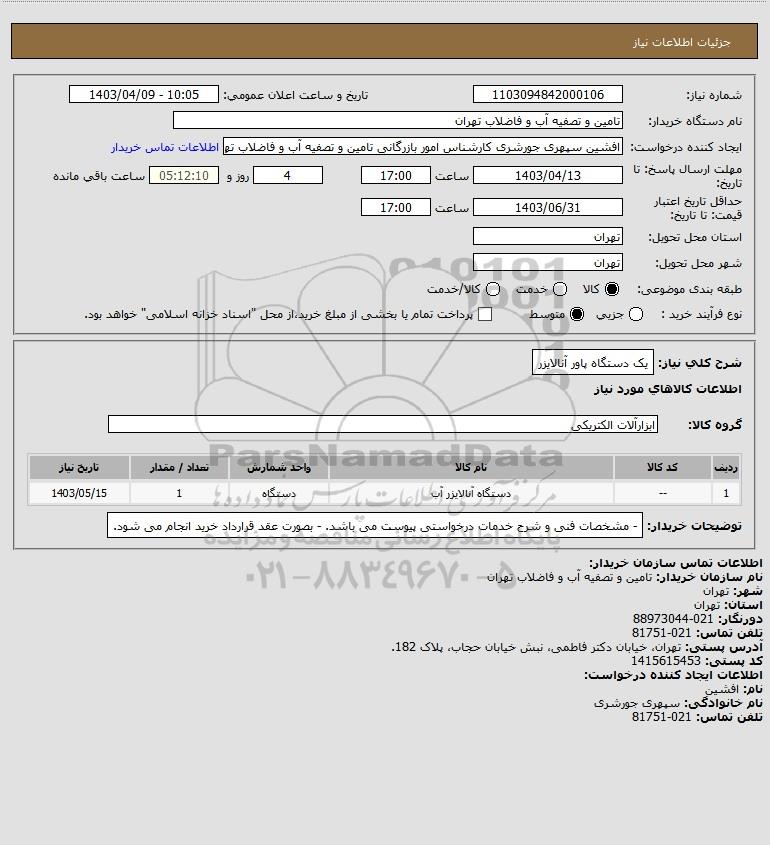Select the خدمت radio button

(x=560, y=289)
